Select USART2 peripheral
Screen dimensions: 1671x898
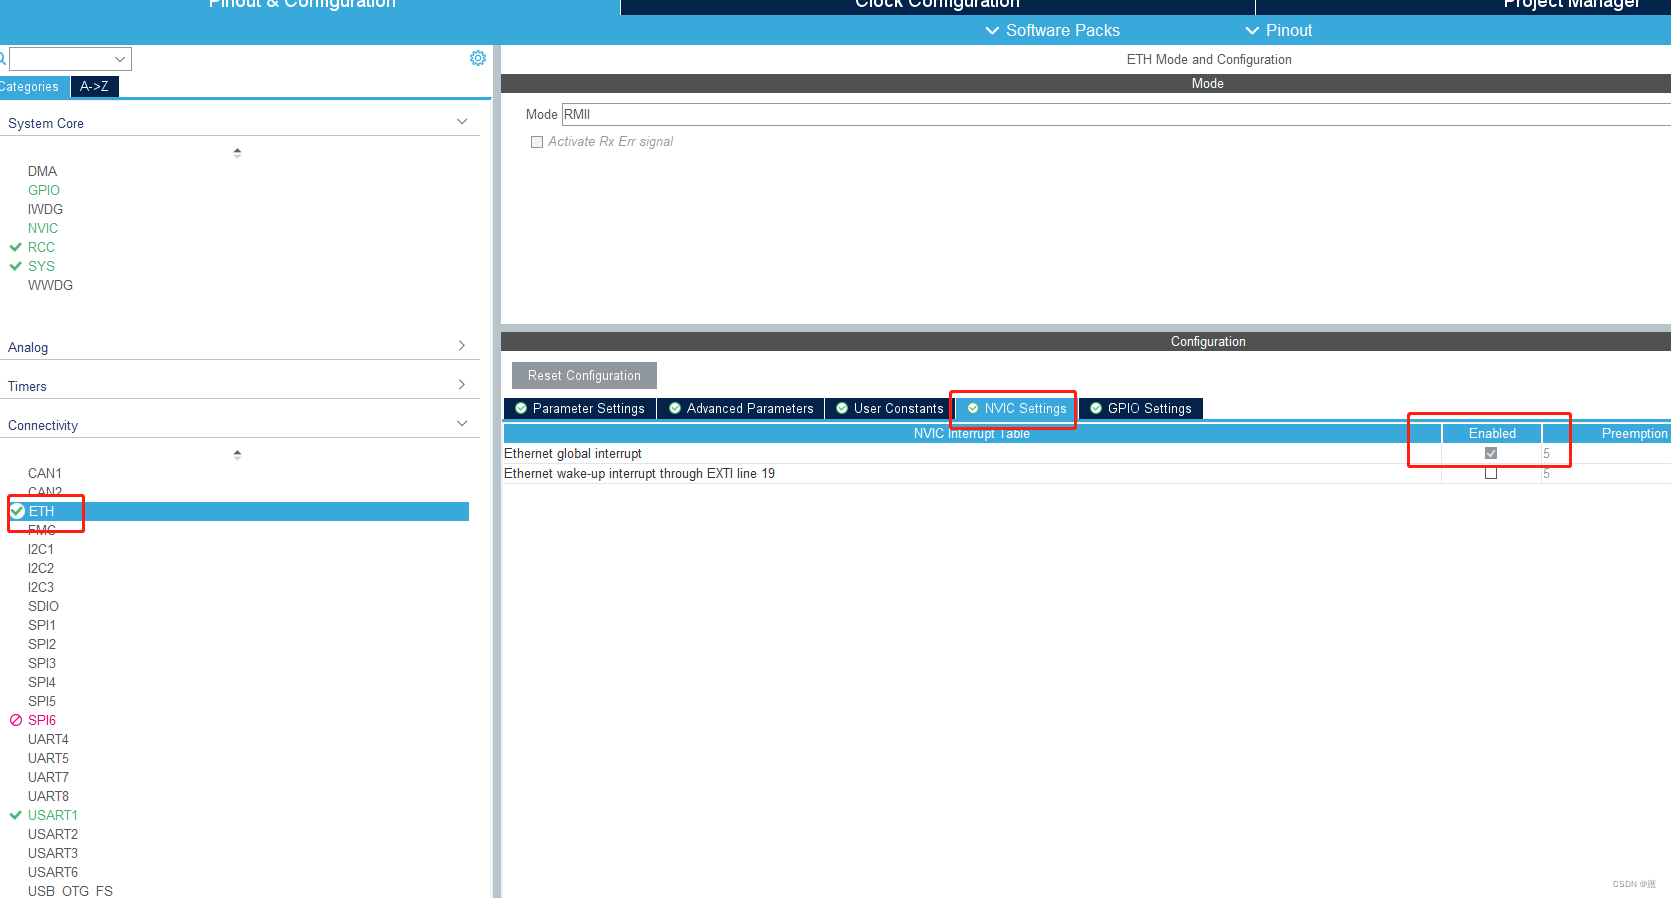(x=53, y=834)
